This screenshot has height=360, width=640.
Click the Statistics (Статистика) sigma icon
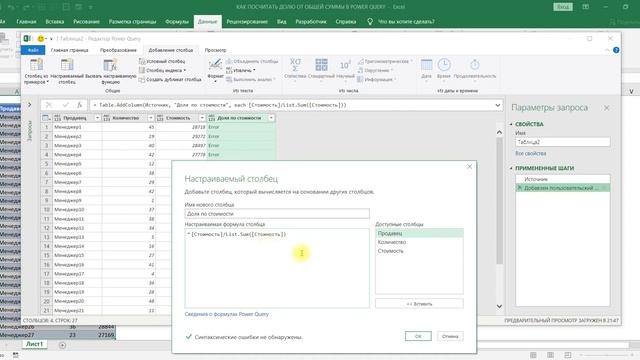(295, 65)
